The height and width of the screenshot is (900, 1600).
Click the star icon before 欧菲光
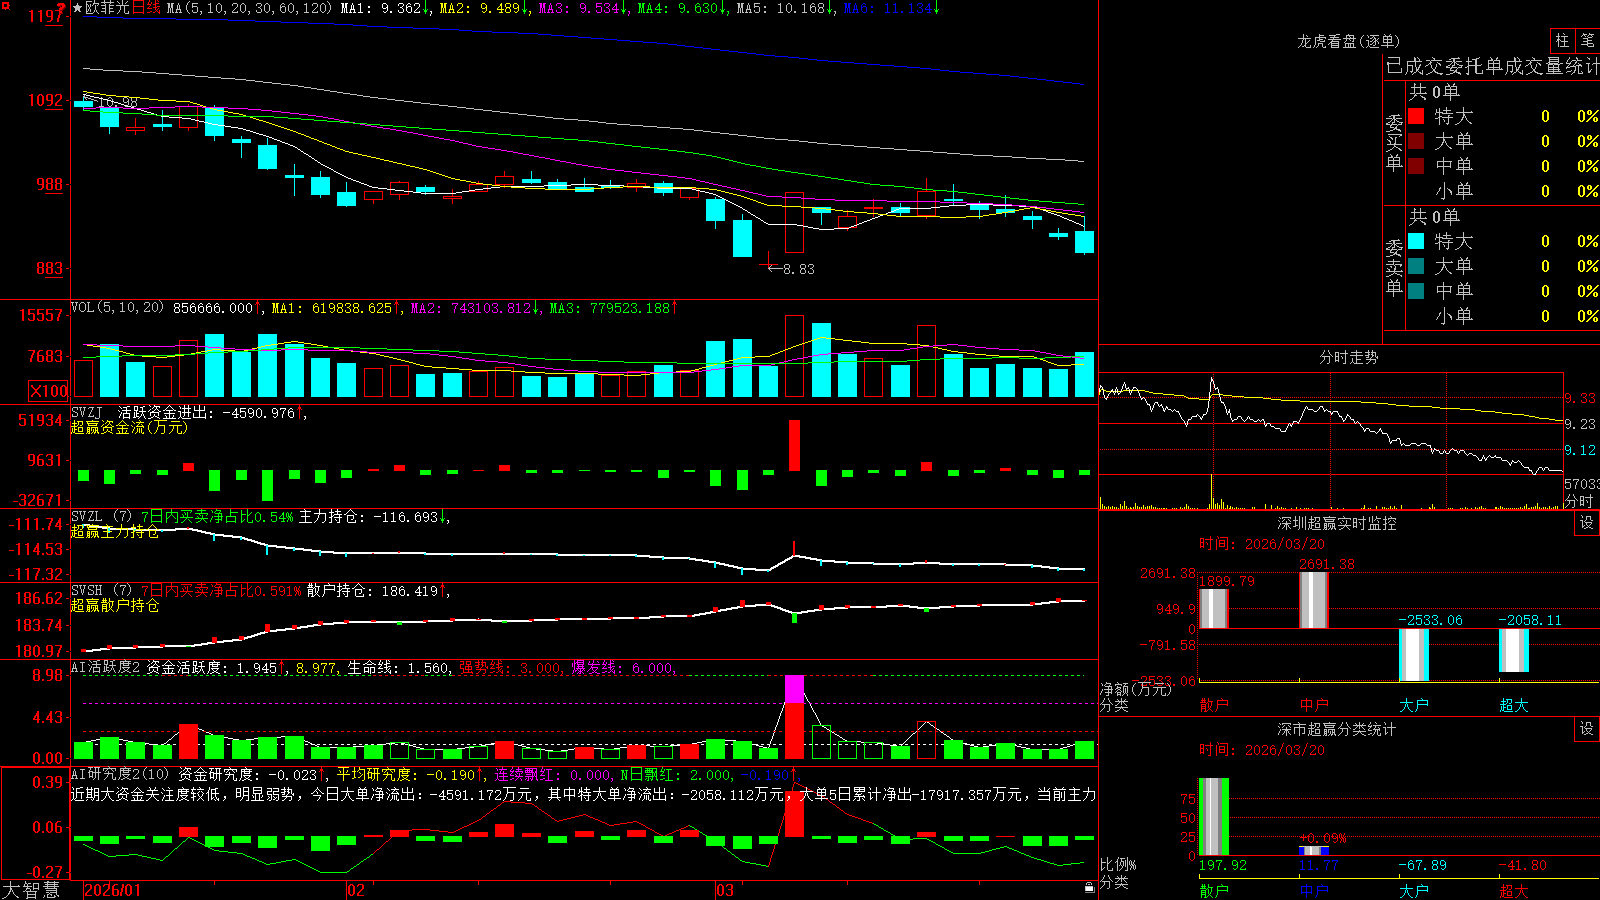pyautogui.click(x=77, y=8)
